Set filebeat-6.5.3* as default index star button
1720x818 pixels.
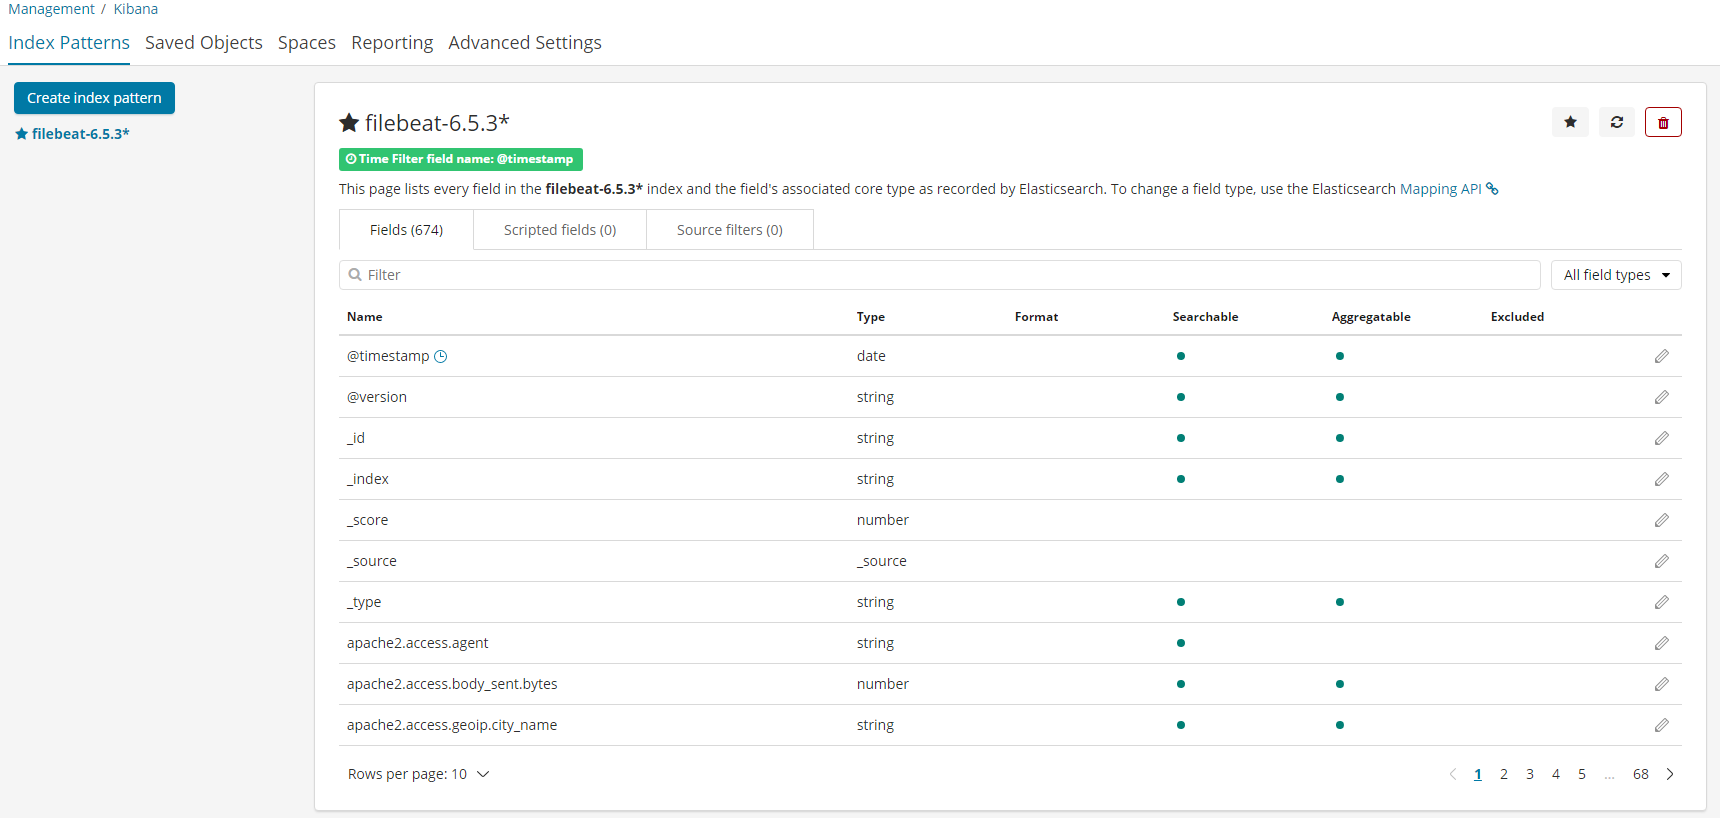[1570, 122]
